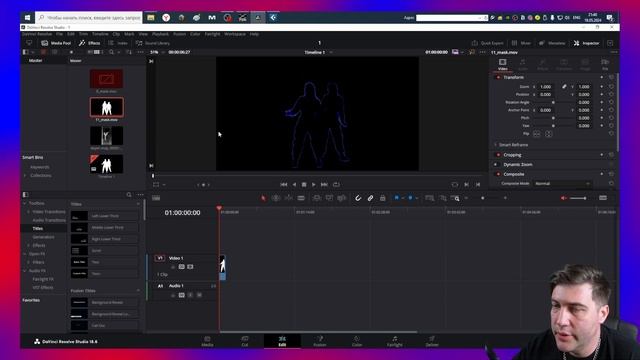Viewport: 640px width, 360px height.
Task: Toggle Composite section enable dot
Action: pos(498,174)
